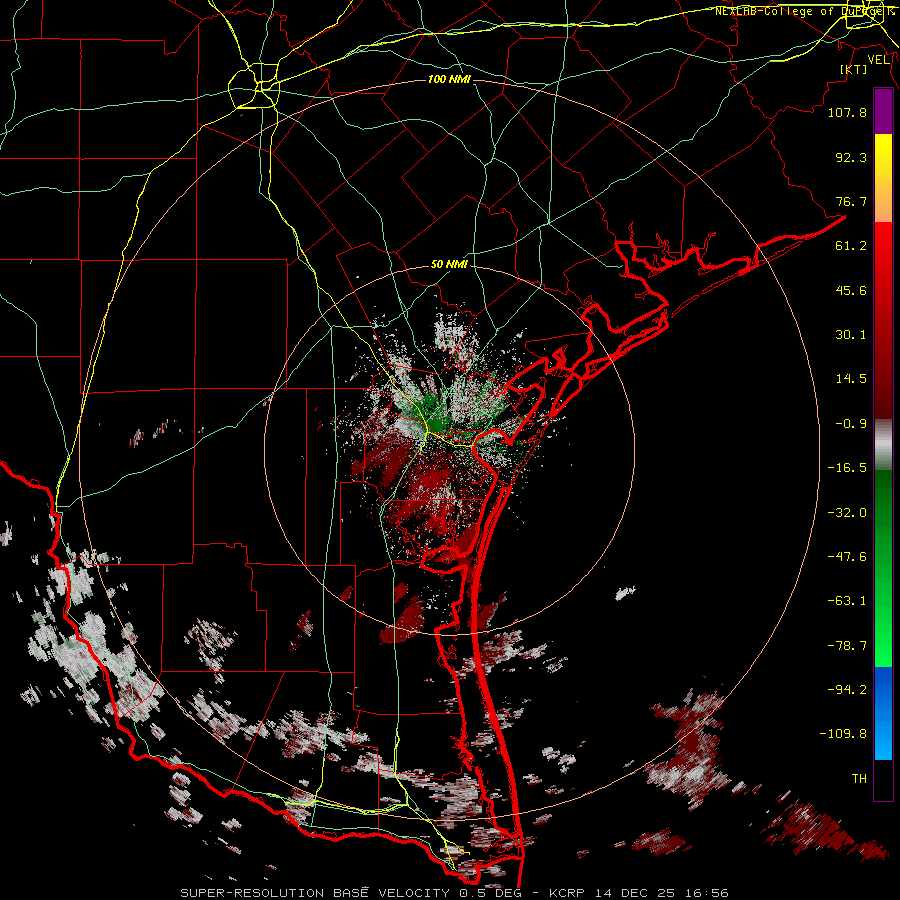Screen dimensions: 900x900
Task: Select the green segment of the color bar
Action: pos(883,568)
